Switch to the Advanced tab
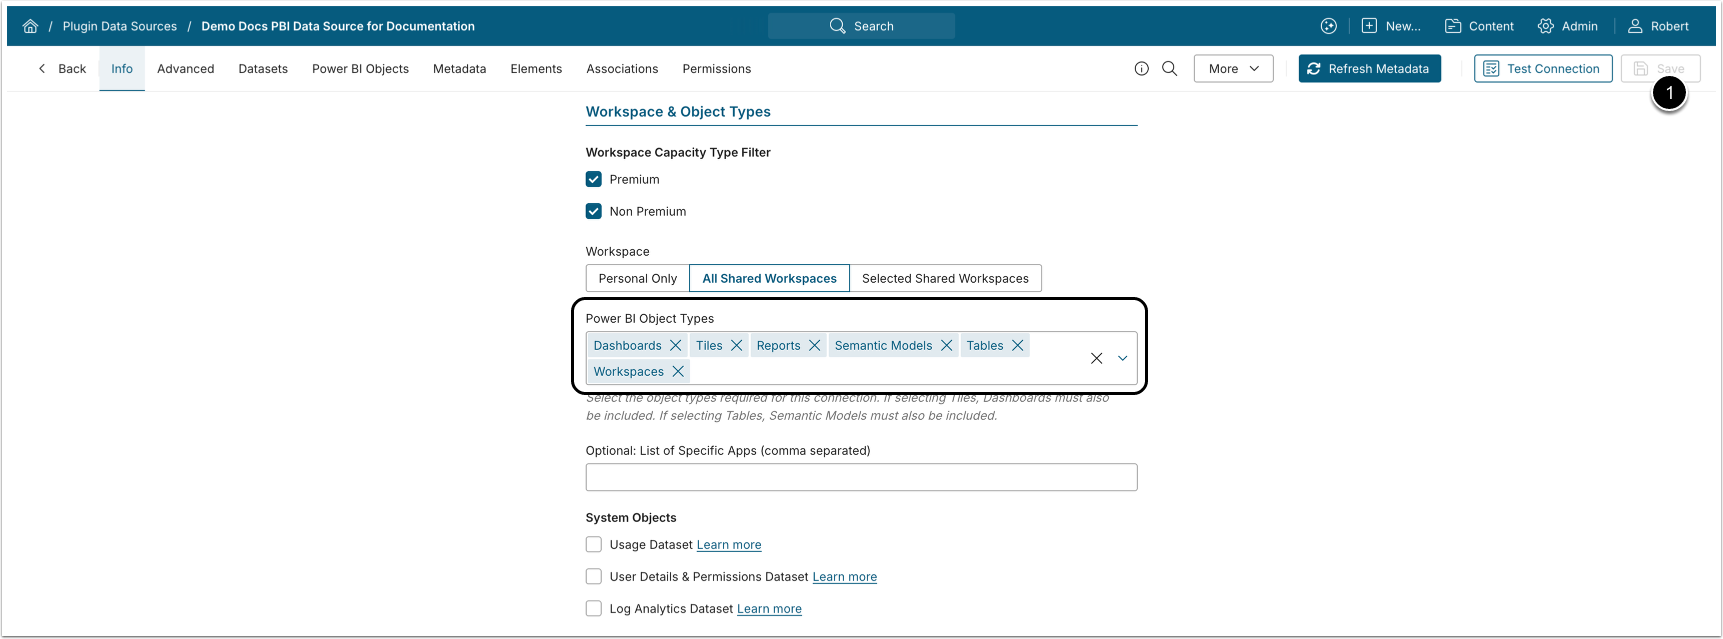 (x=185, y=69)
